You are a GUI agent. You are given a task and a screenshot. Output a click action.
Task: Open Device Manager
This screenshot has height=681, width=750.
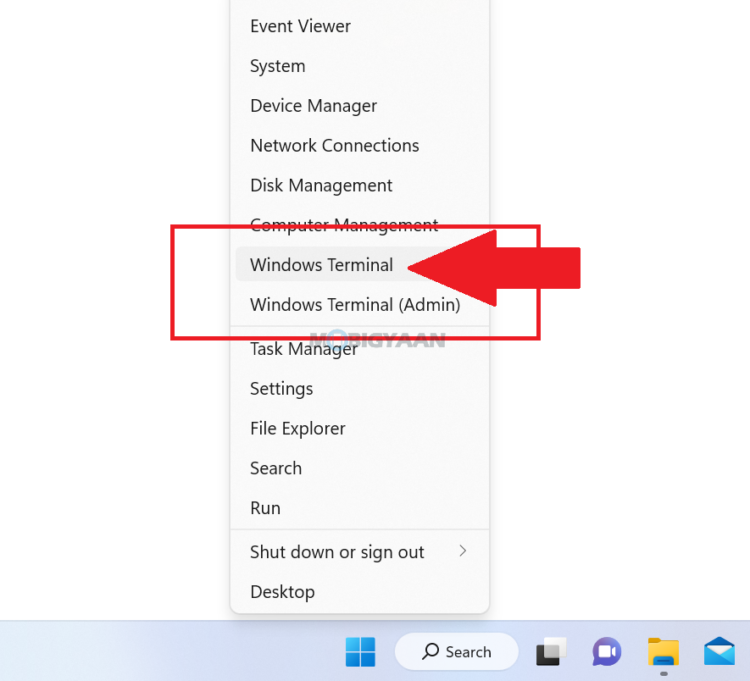pyautogui.click(x=360, y=106)
